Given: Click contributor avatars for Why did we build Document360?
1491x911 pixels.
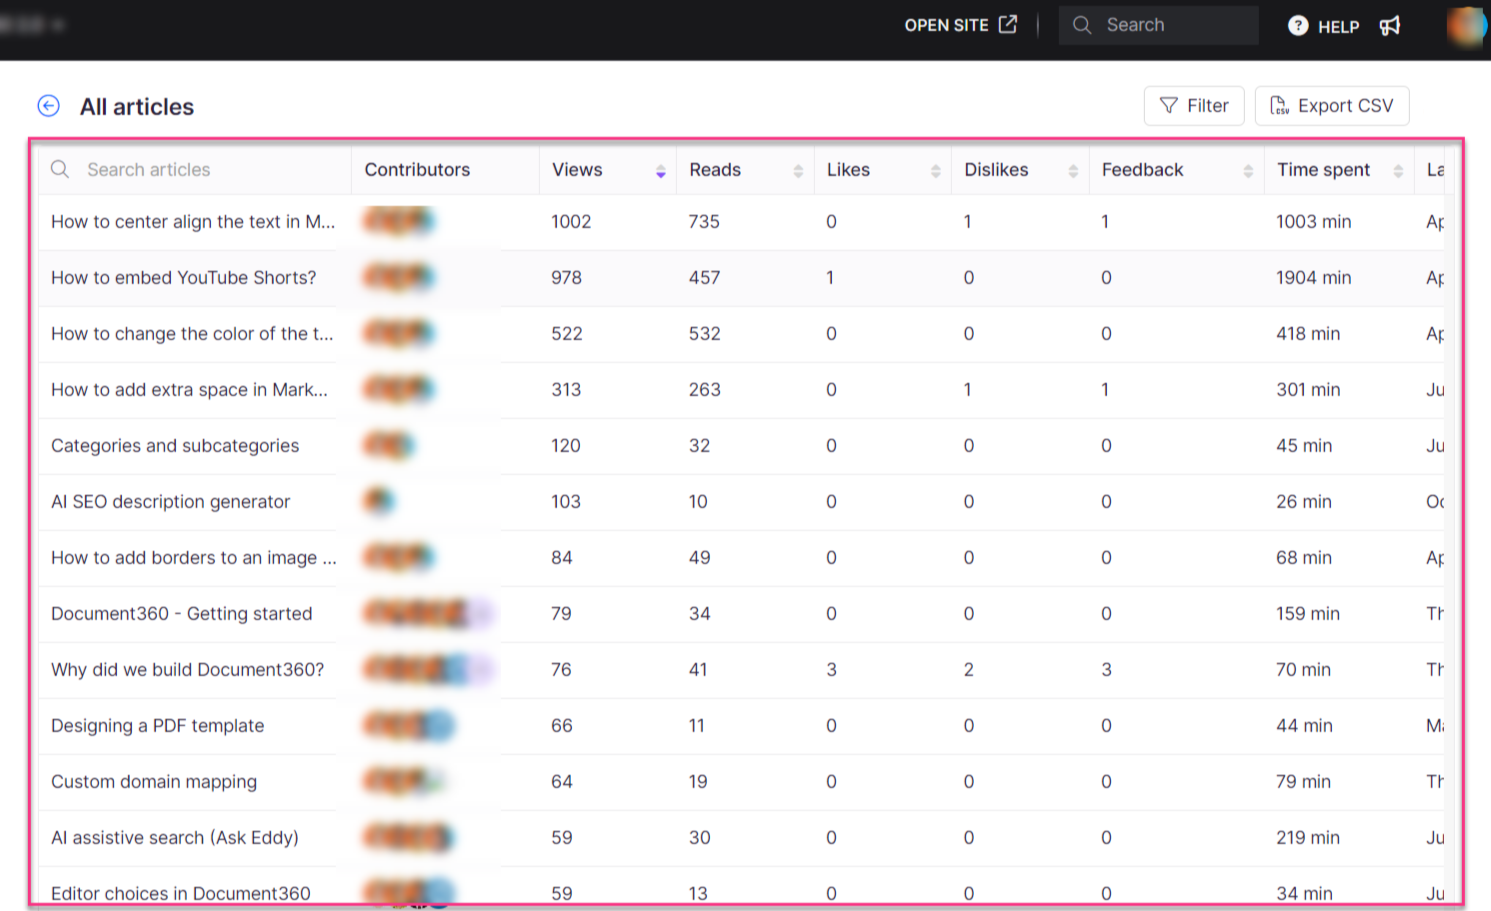Looking at the screenshot, I should coord(428,669).
